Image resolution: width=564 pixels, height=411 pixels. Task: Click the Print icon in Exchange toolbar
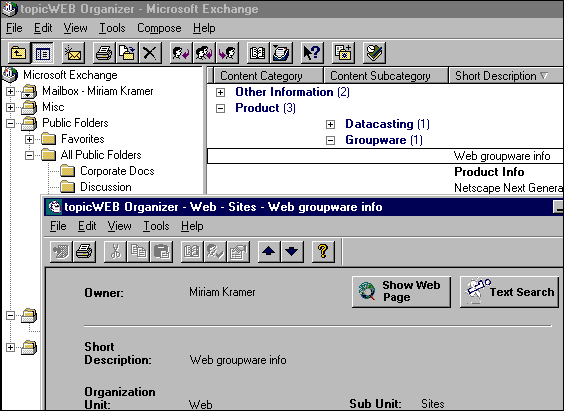(104, 53)
